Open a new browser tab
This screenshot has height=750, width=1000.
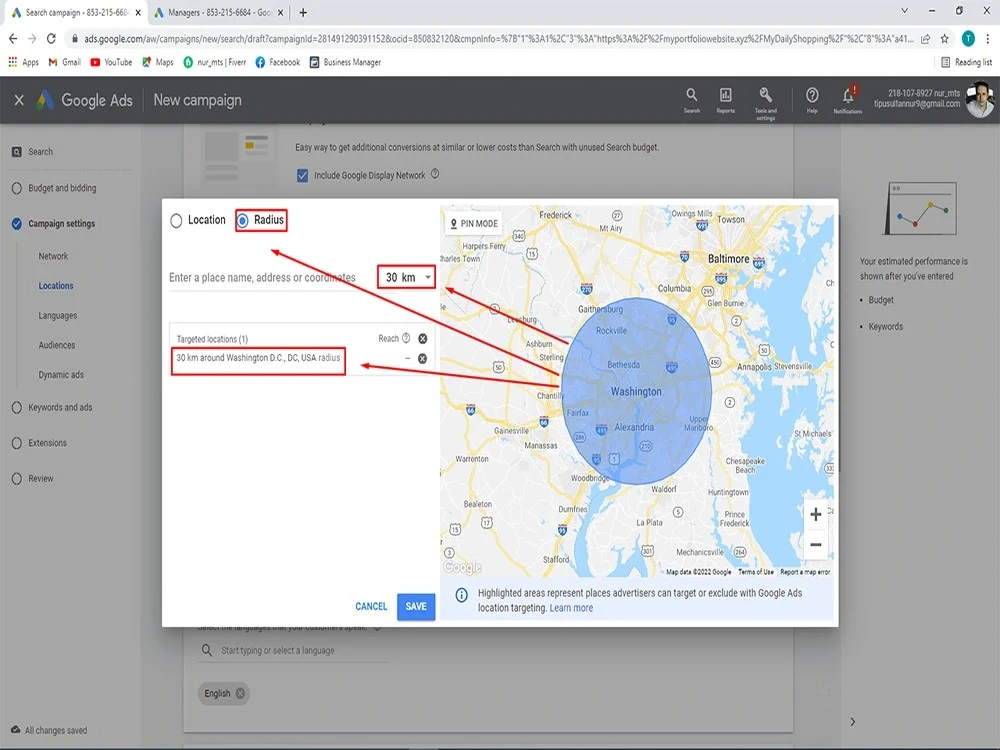(303, 12)
